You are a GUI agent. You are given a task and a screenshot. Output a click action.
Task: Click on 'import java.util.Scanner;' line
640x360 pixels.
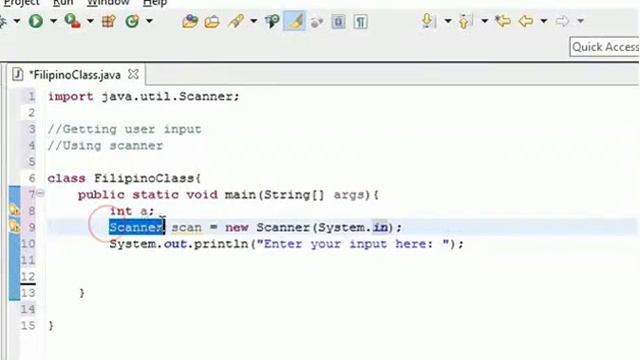(x=143, y=97)
